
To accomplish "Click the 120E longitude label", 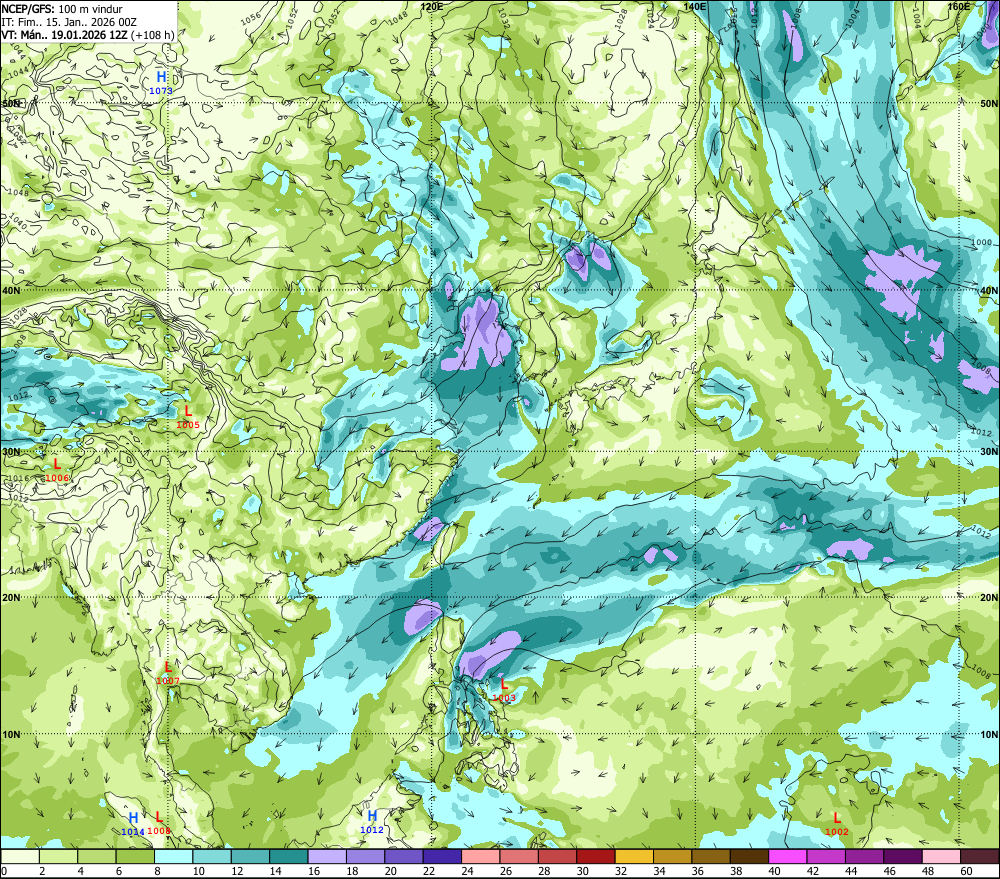I will click(x=432, y=6).
